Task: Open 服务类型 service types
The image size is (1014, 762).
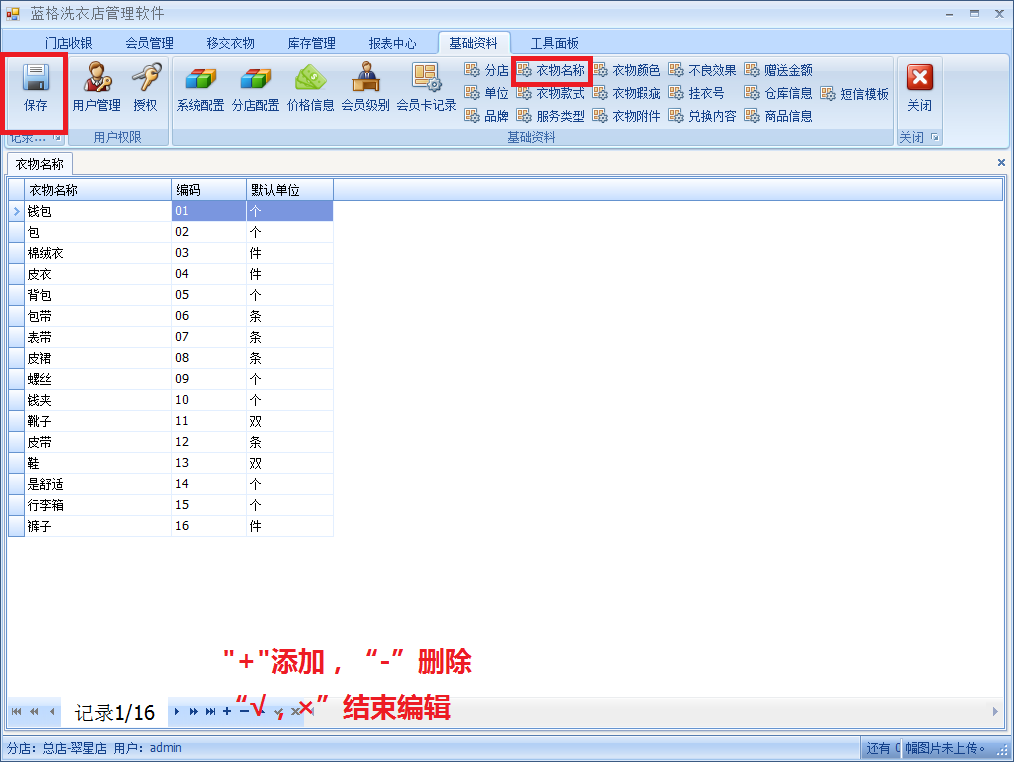Action: 551,116
